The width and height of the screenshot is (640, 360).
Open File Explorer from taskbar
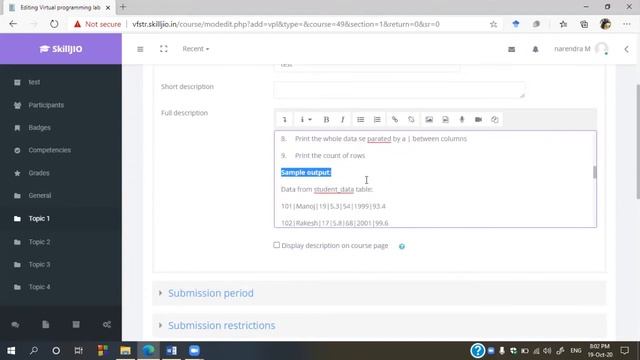(125, 351)
